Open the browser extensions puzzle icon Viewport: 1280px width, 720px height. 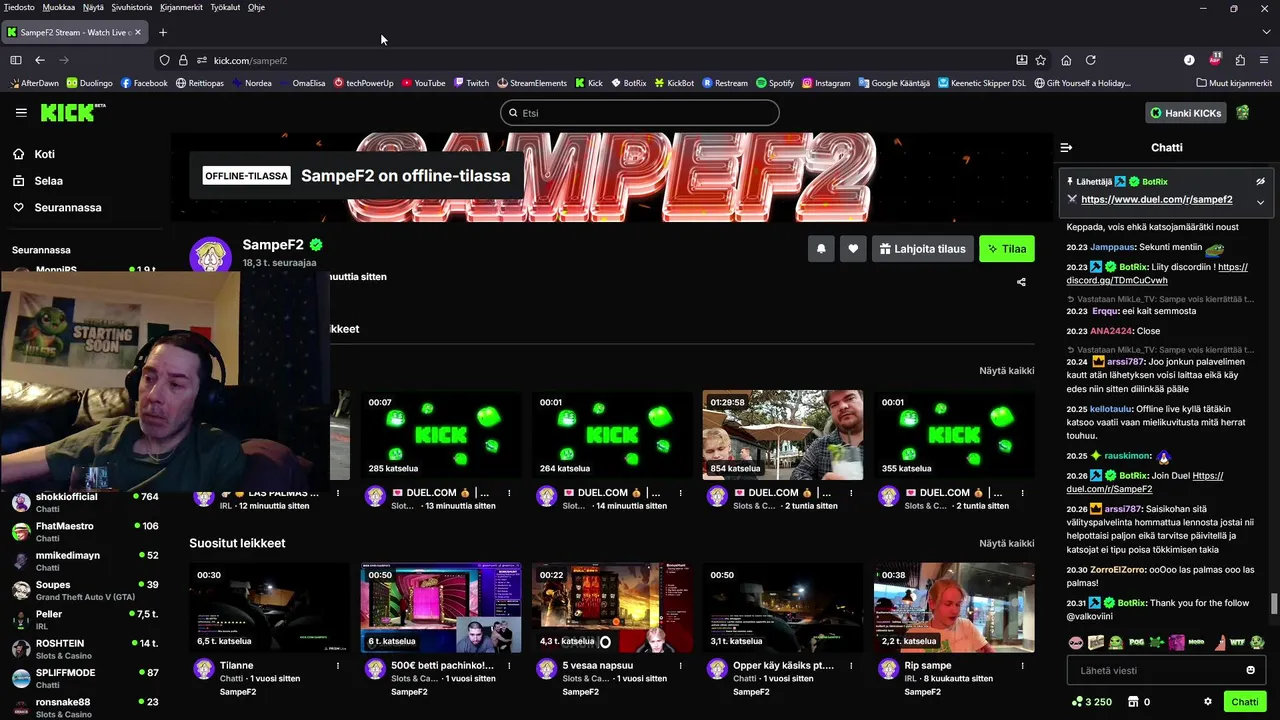pyautogui.click(x=1240, y=60)
